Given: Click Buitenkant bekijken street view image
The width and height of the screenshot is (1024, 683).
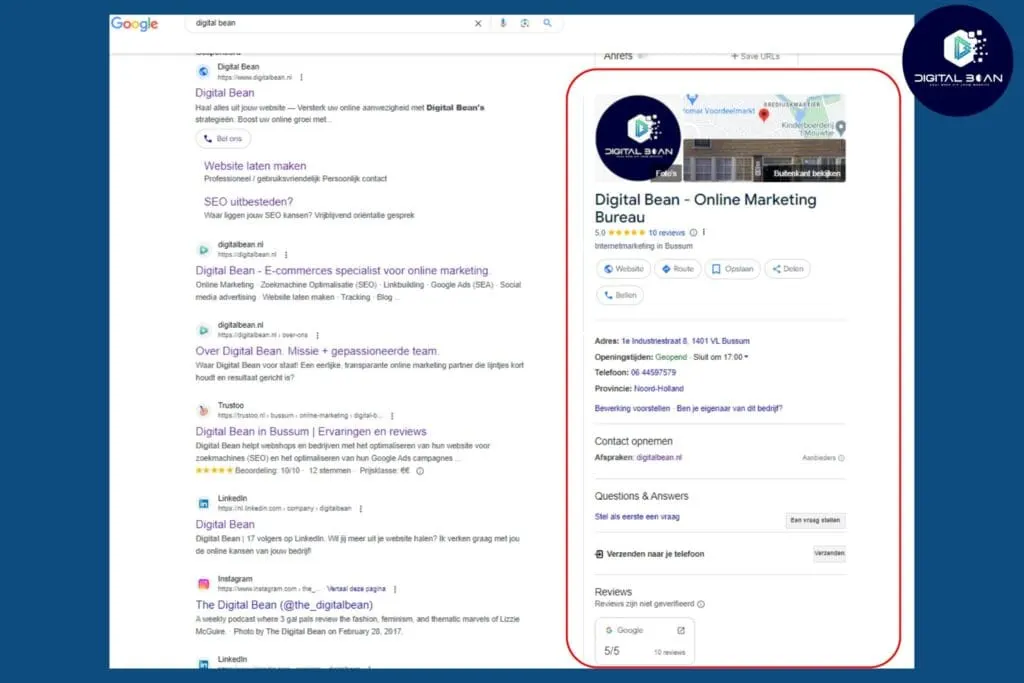Looking at the screenshot, I should [x=764, y=160].
